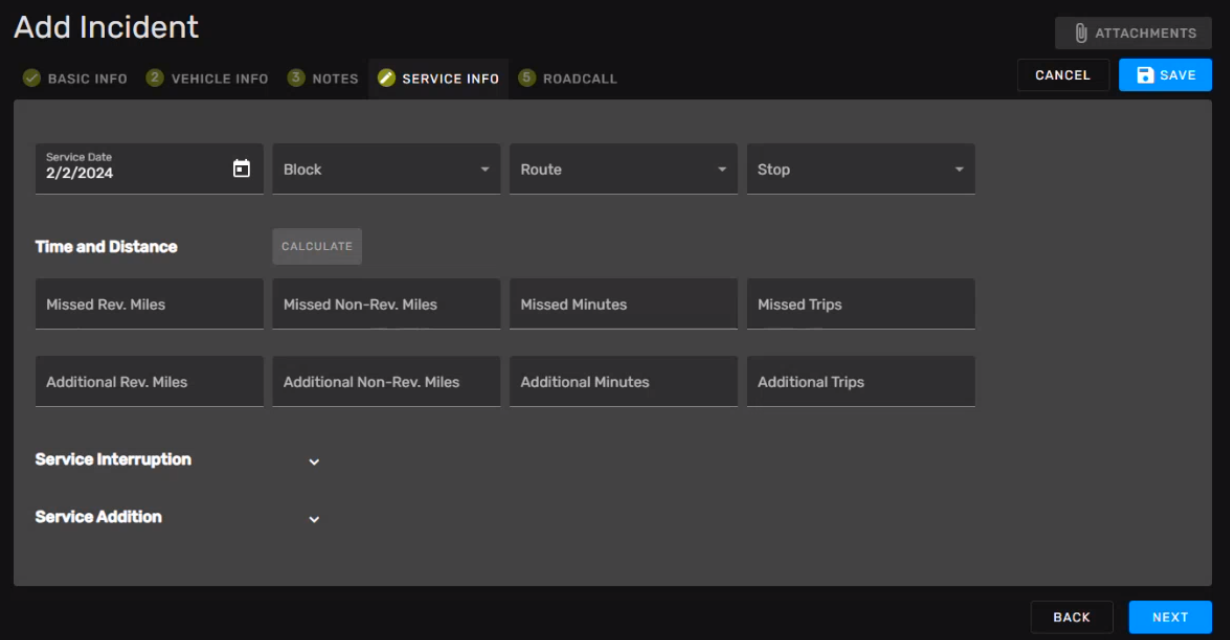Focus the Missed Rev. Miles field
This screenshot has height=640, width=1230.
point(149,304)
